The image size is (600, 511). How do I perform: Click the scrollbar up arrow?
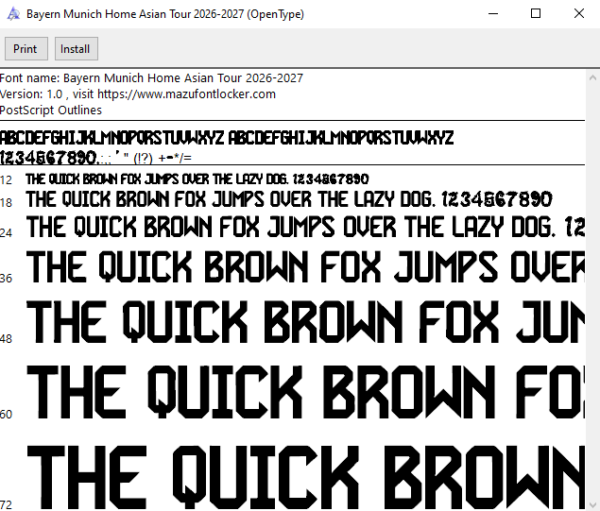click(x=593, y=78)
